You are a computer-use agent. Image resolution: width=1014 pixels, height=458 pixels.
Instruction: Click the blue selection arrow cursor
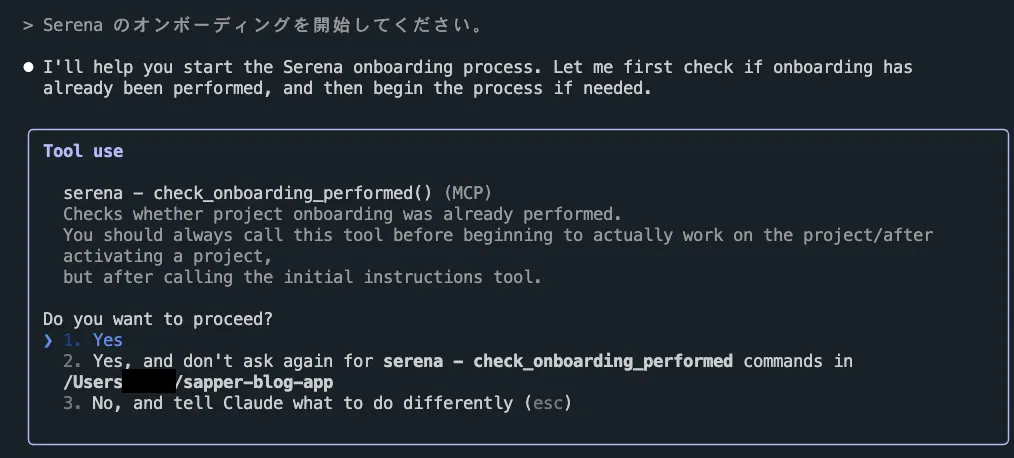pyautogui.click(x=48, y=340)
